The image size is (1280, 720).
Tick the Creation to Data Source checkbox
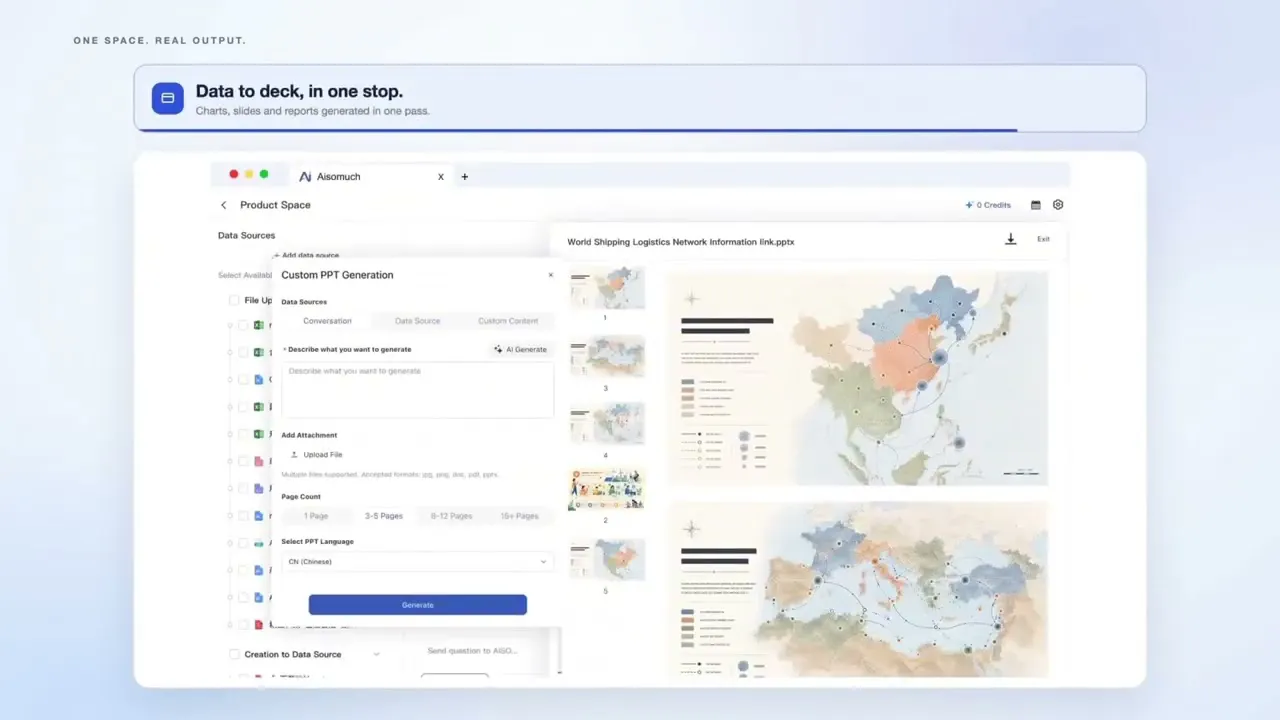(x=234, y=654)
